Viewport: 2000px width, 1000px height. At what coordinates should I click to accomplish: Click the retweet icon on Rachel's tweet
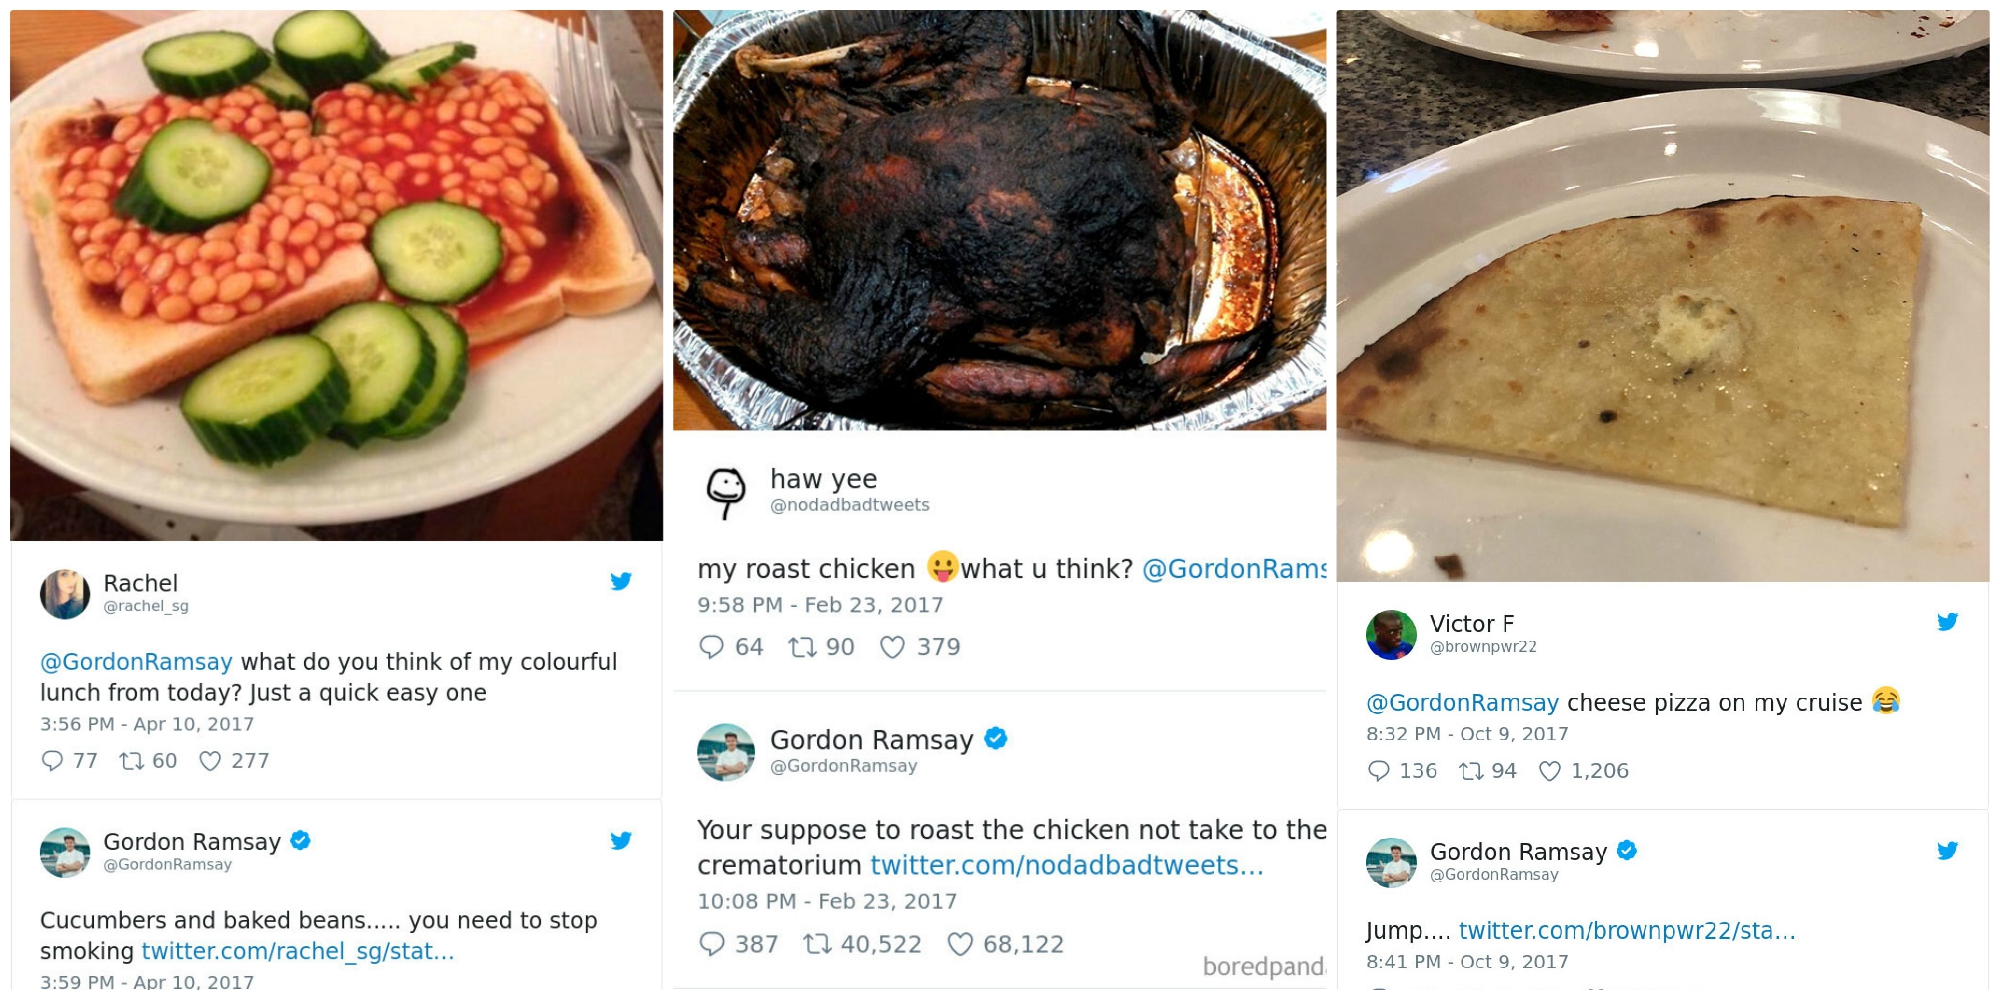coord(131,761)
